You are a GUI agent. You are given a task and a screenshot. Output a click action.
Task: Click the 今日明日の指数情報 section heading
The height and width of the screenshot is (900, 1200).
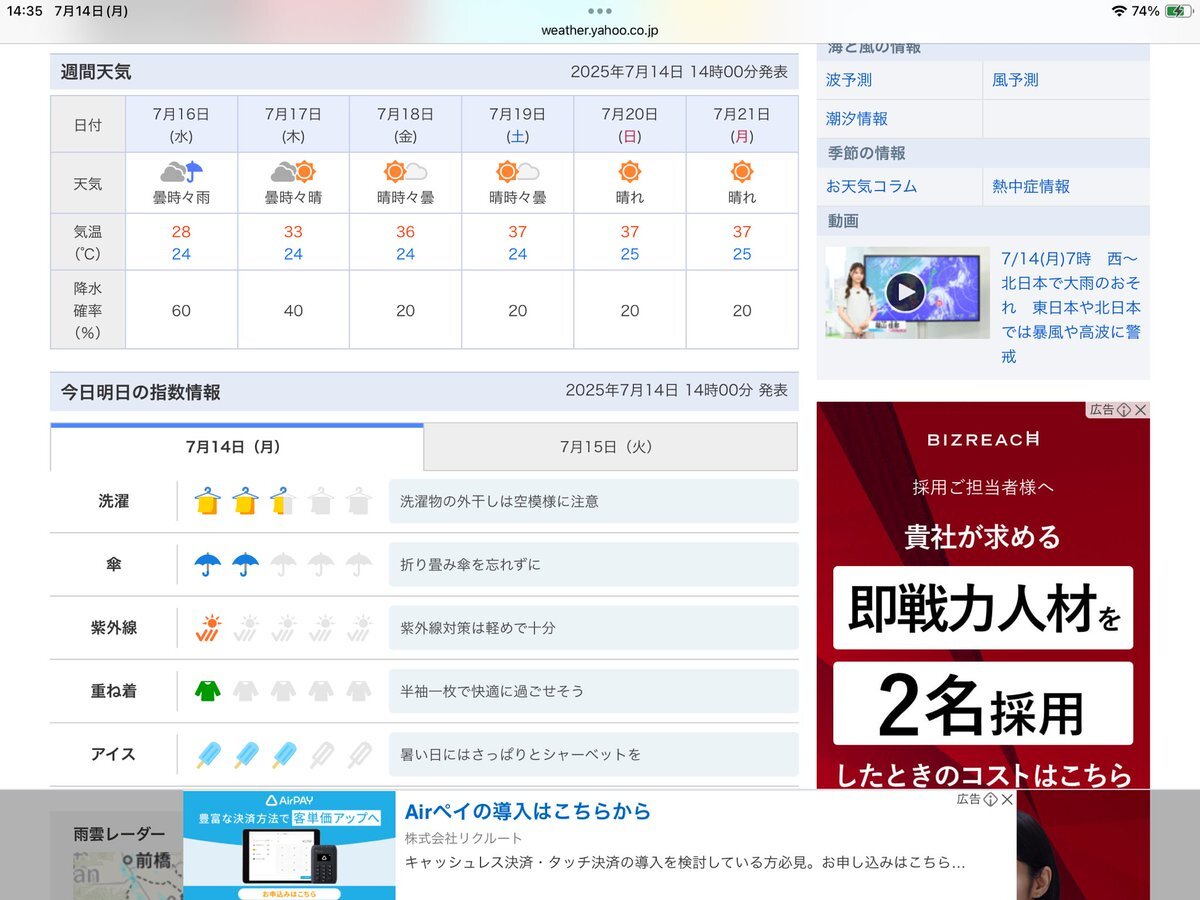point(141,392)
